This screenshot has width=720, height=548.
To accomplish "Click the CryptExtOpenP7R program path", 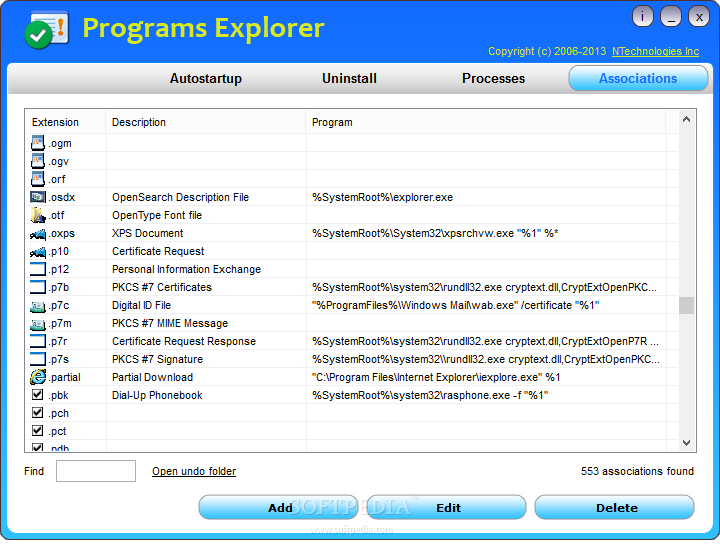I will (x=485, y=341).
